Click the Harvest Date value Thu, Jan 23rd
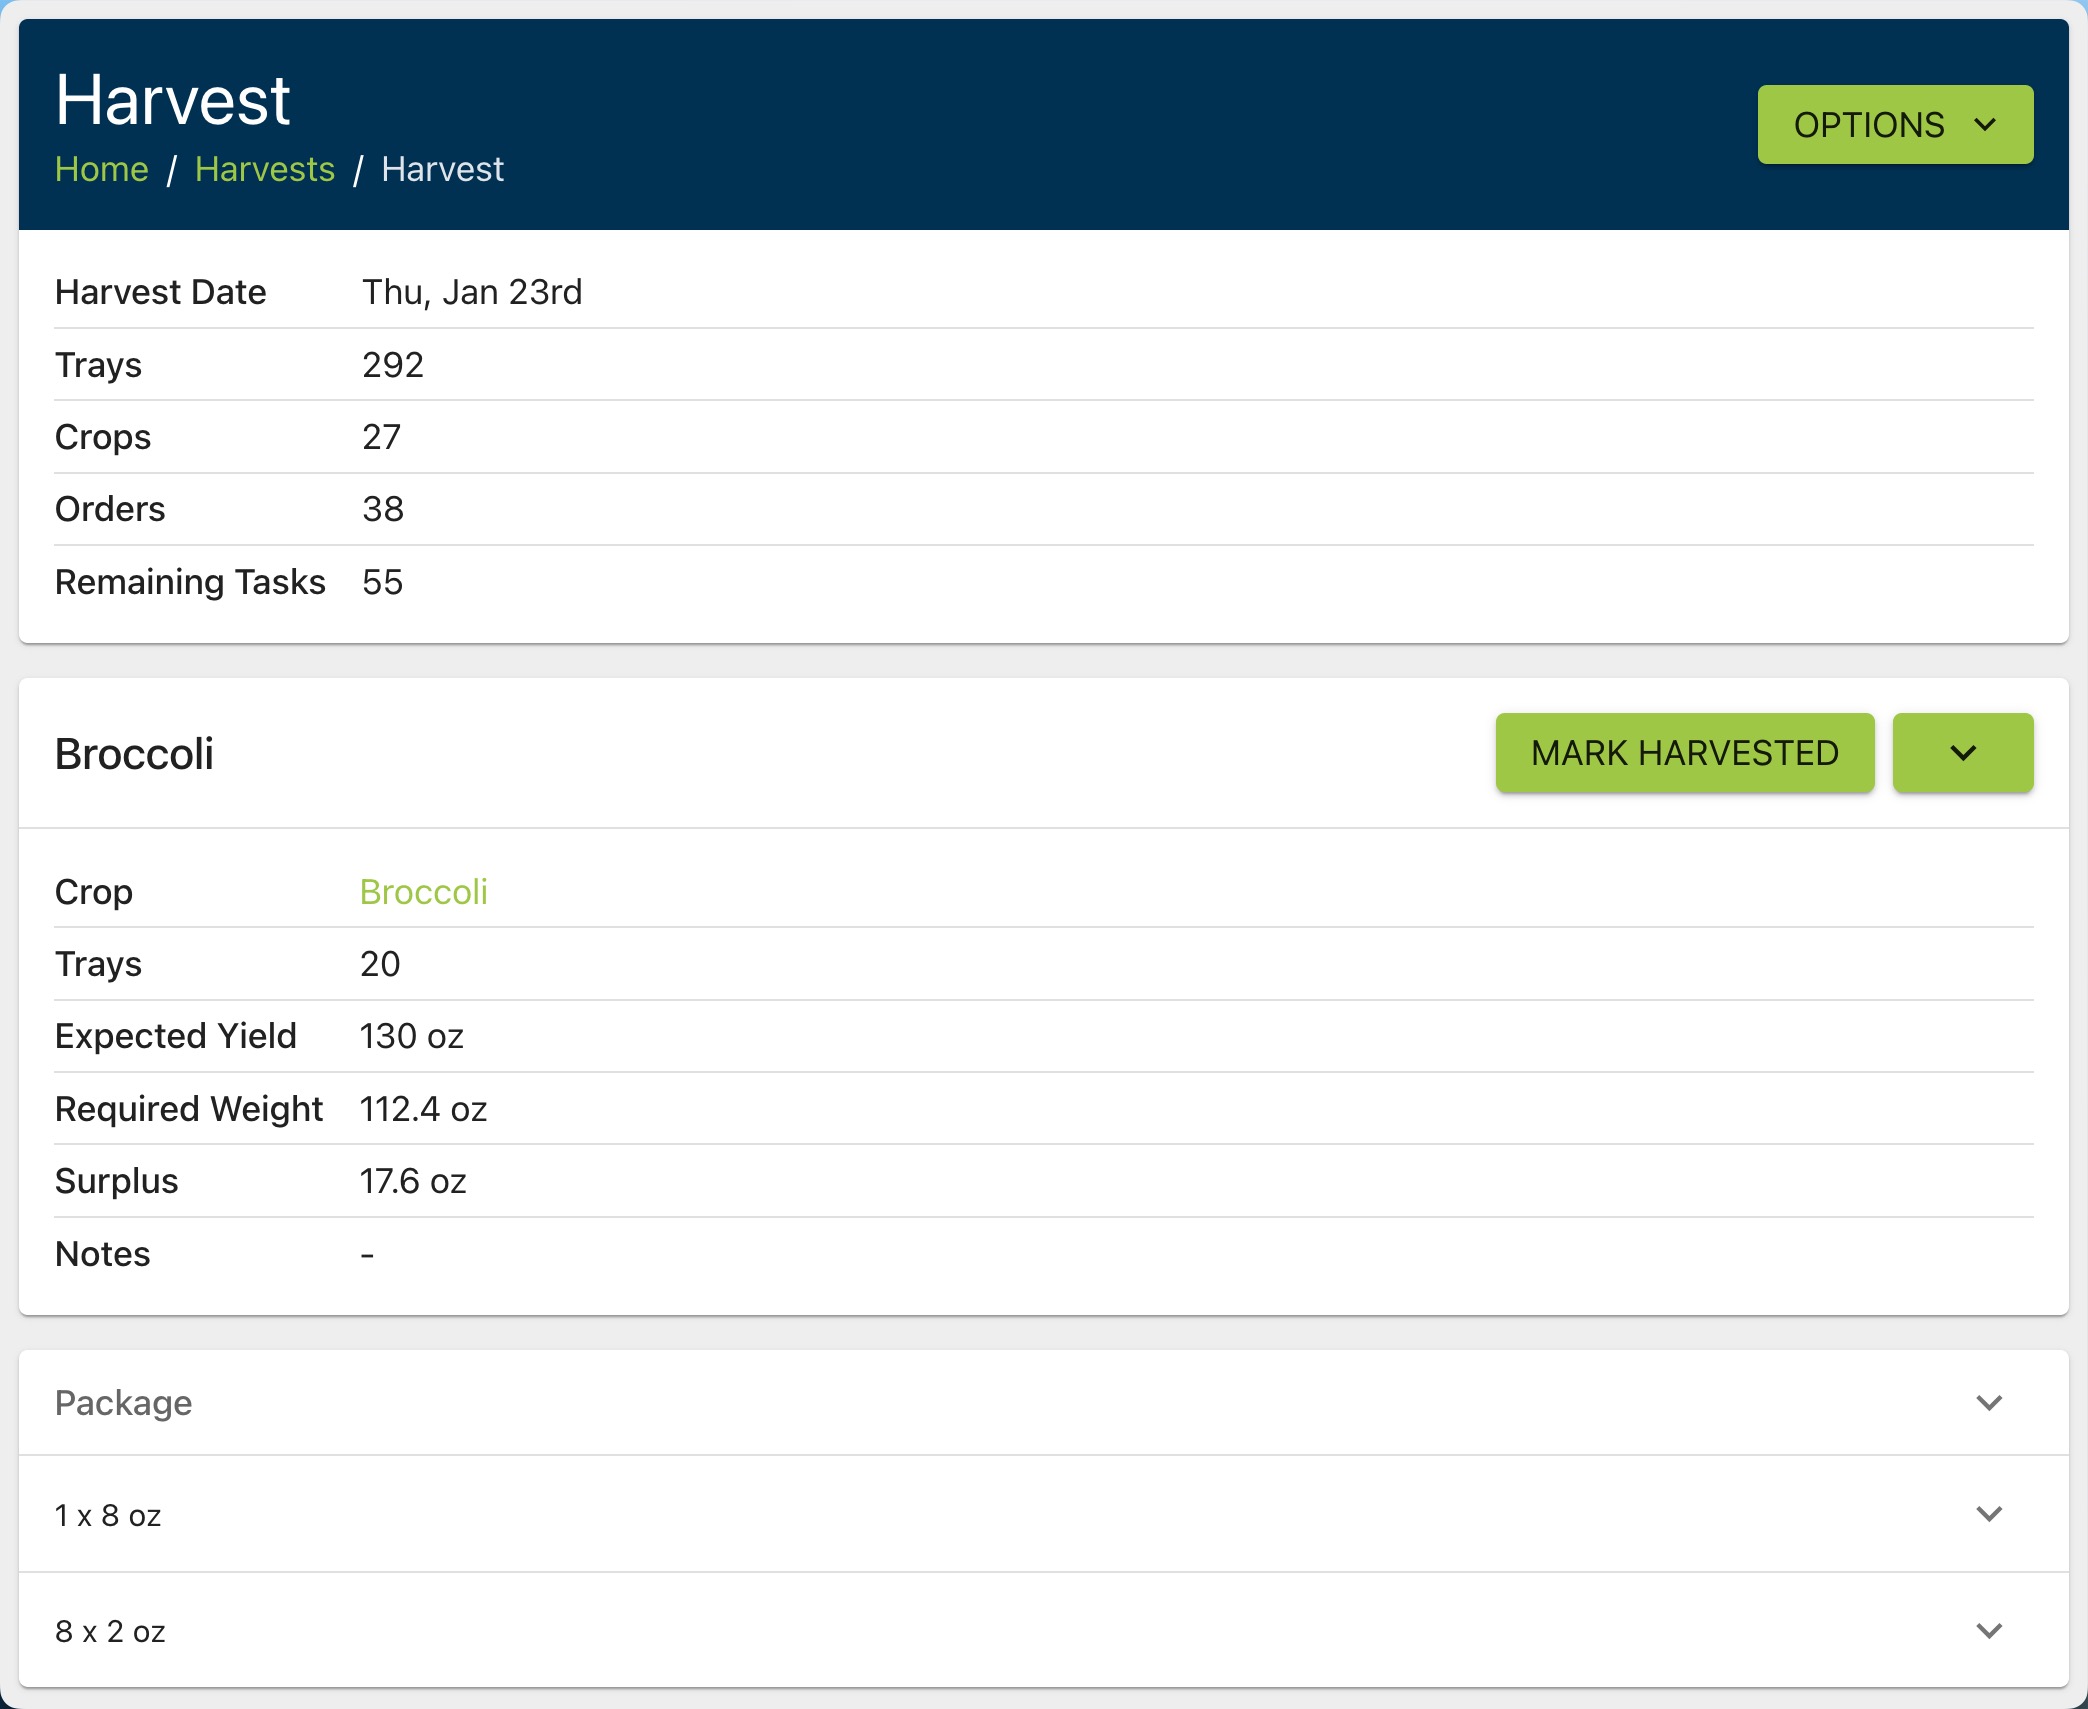The width and height of the screenshot is (2088, 1709). [x=472, y=291]
